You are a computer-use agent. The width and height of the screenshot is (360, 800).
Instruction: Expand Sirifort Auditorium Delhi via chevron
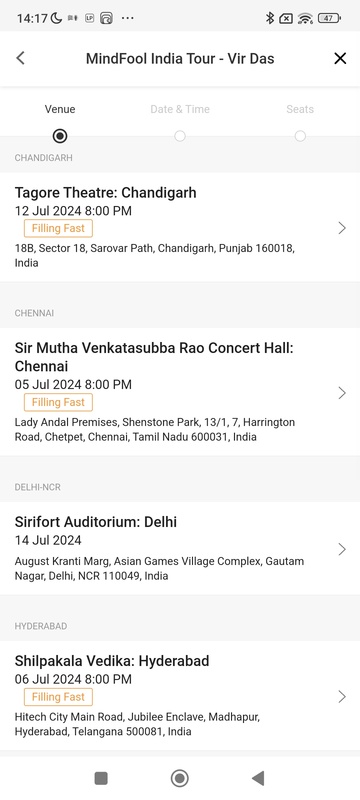(x=342, y=549)
